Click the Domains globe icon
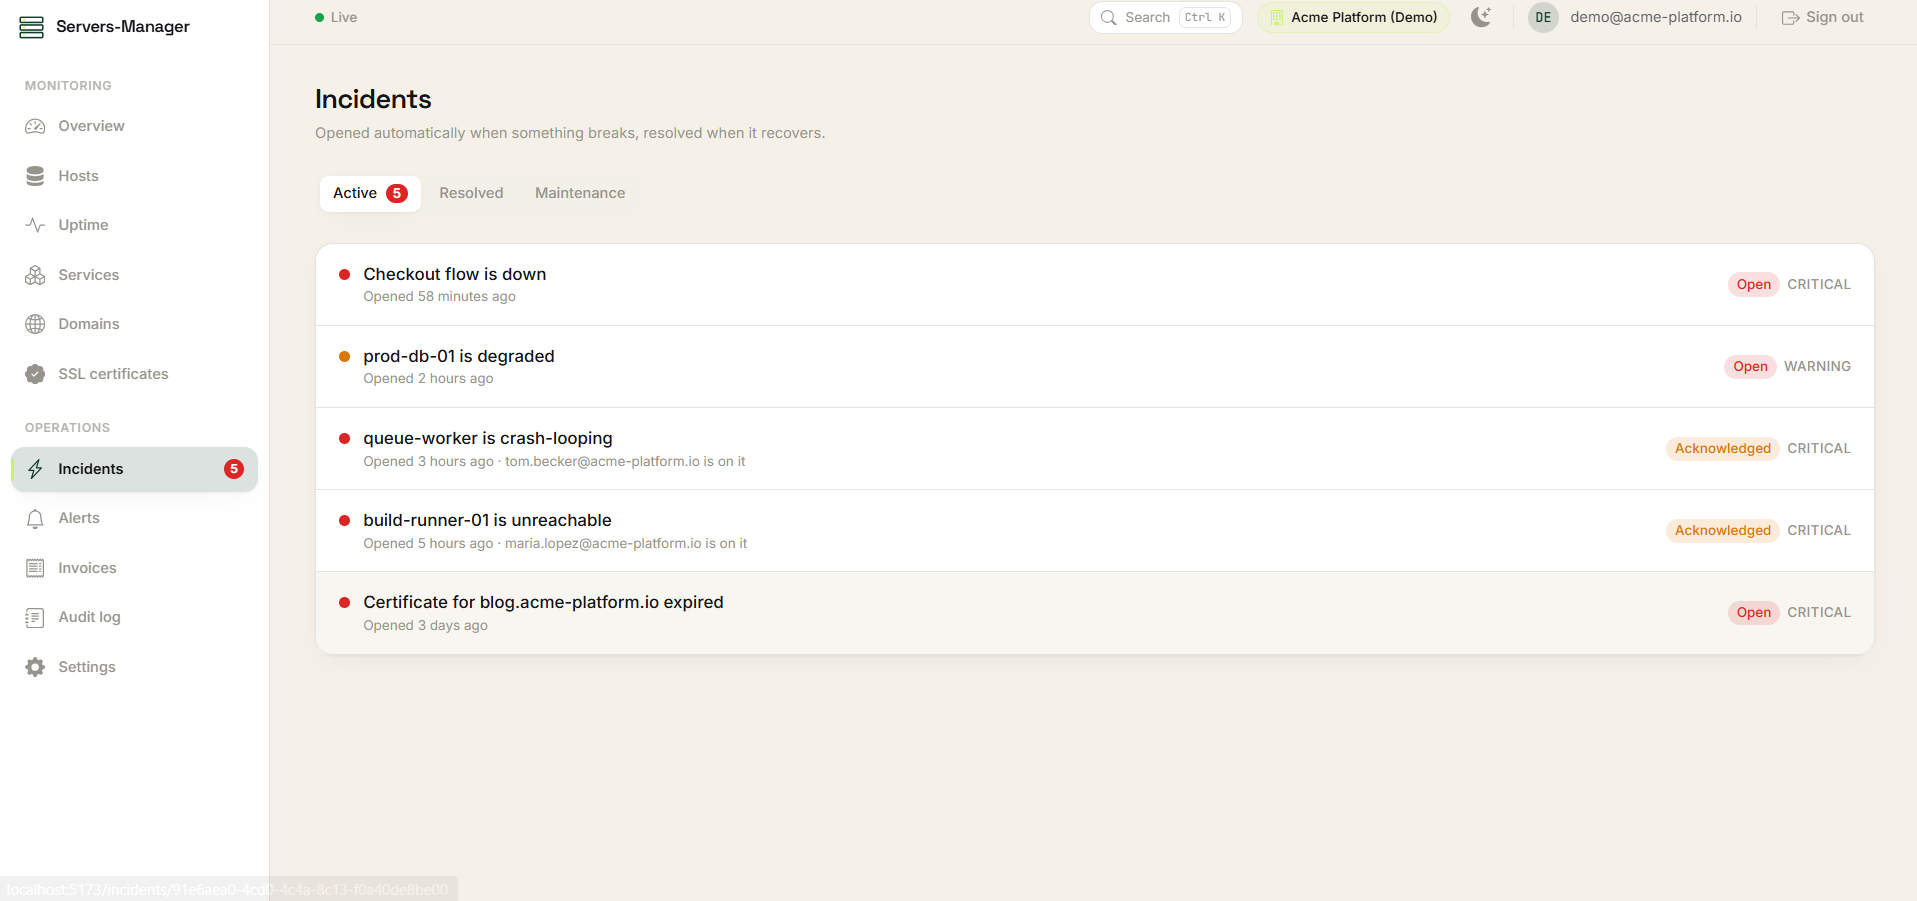The image size is (1917, 901). pyautogui.click(x=35, y=324)
